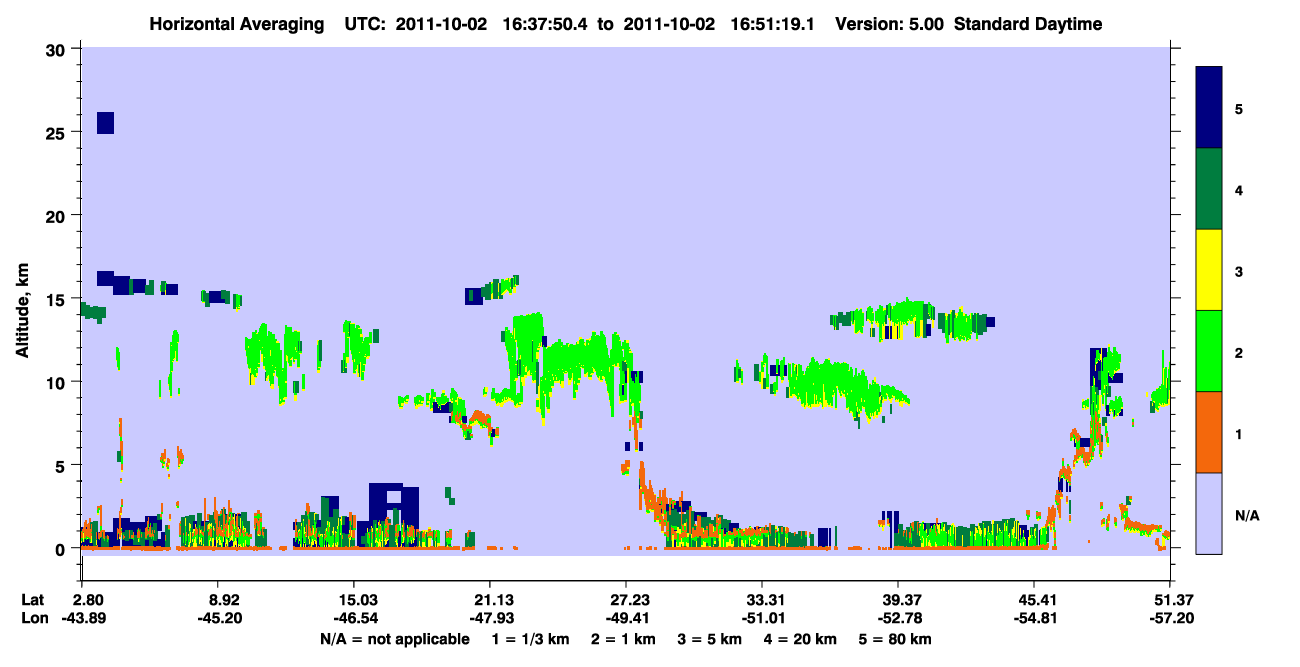Viewport: 1300px width, 667px height.
Task: Click the longitude value -49.41
Action: (626, 618)
